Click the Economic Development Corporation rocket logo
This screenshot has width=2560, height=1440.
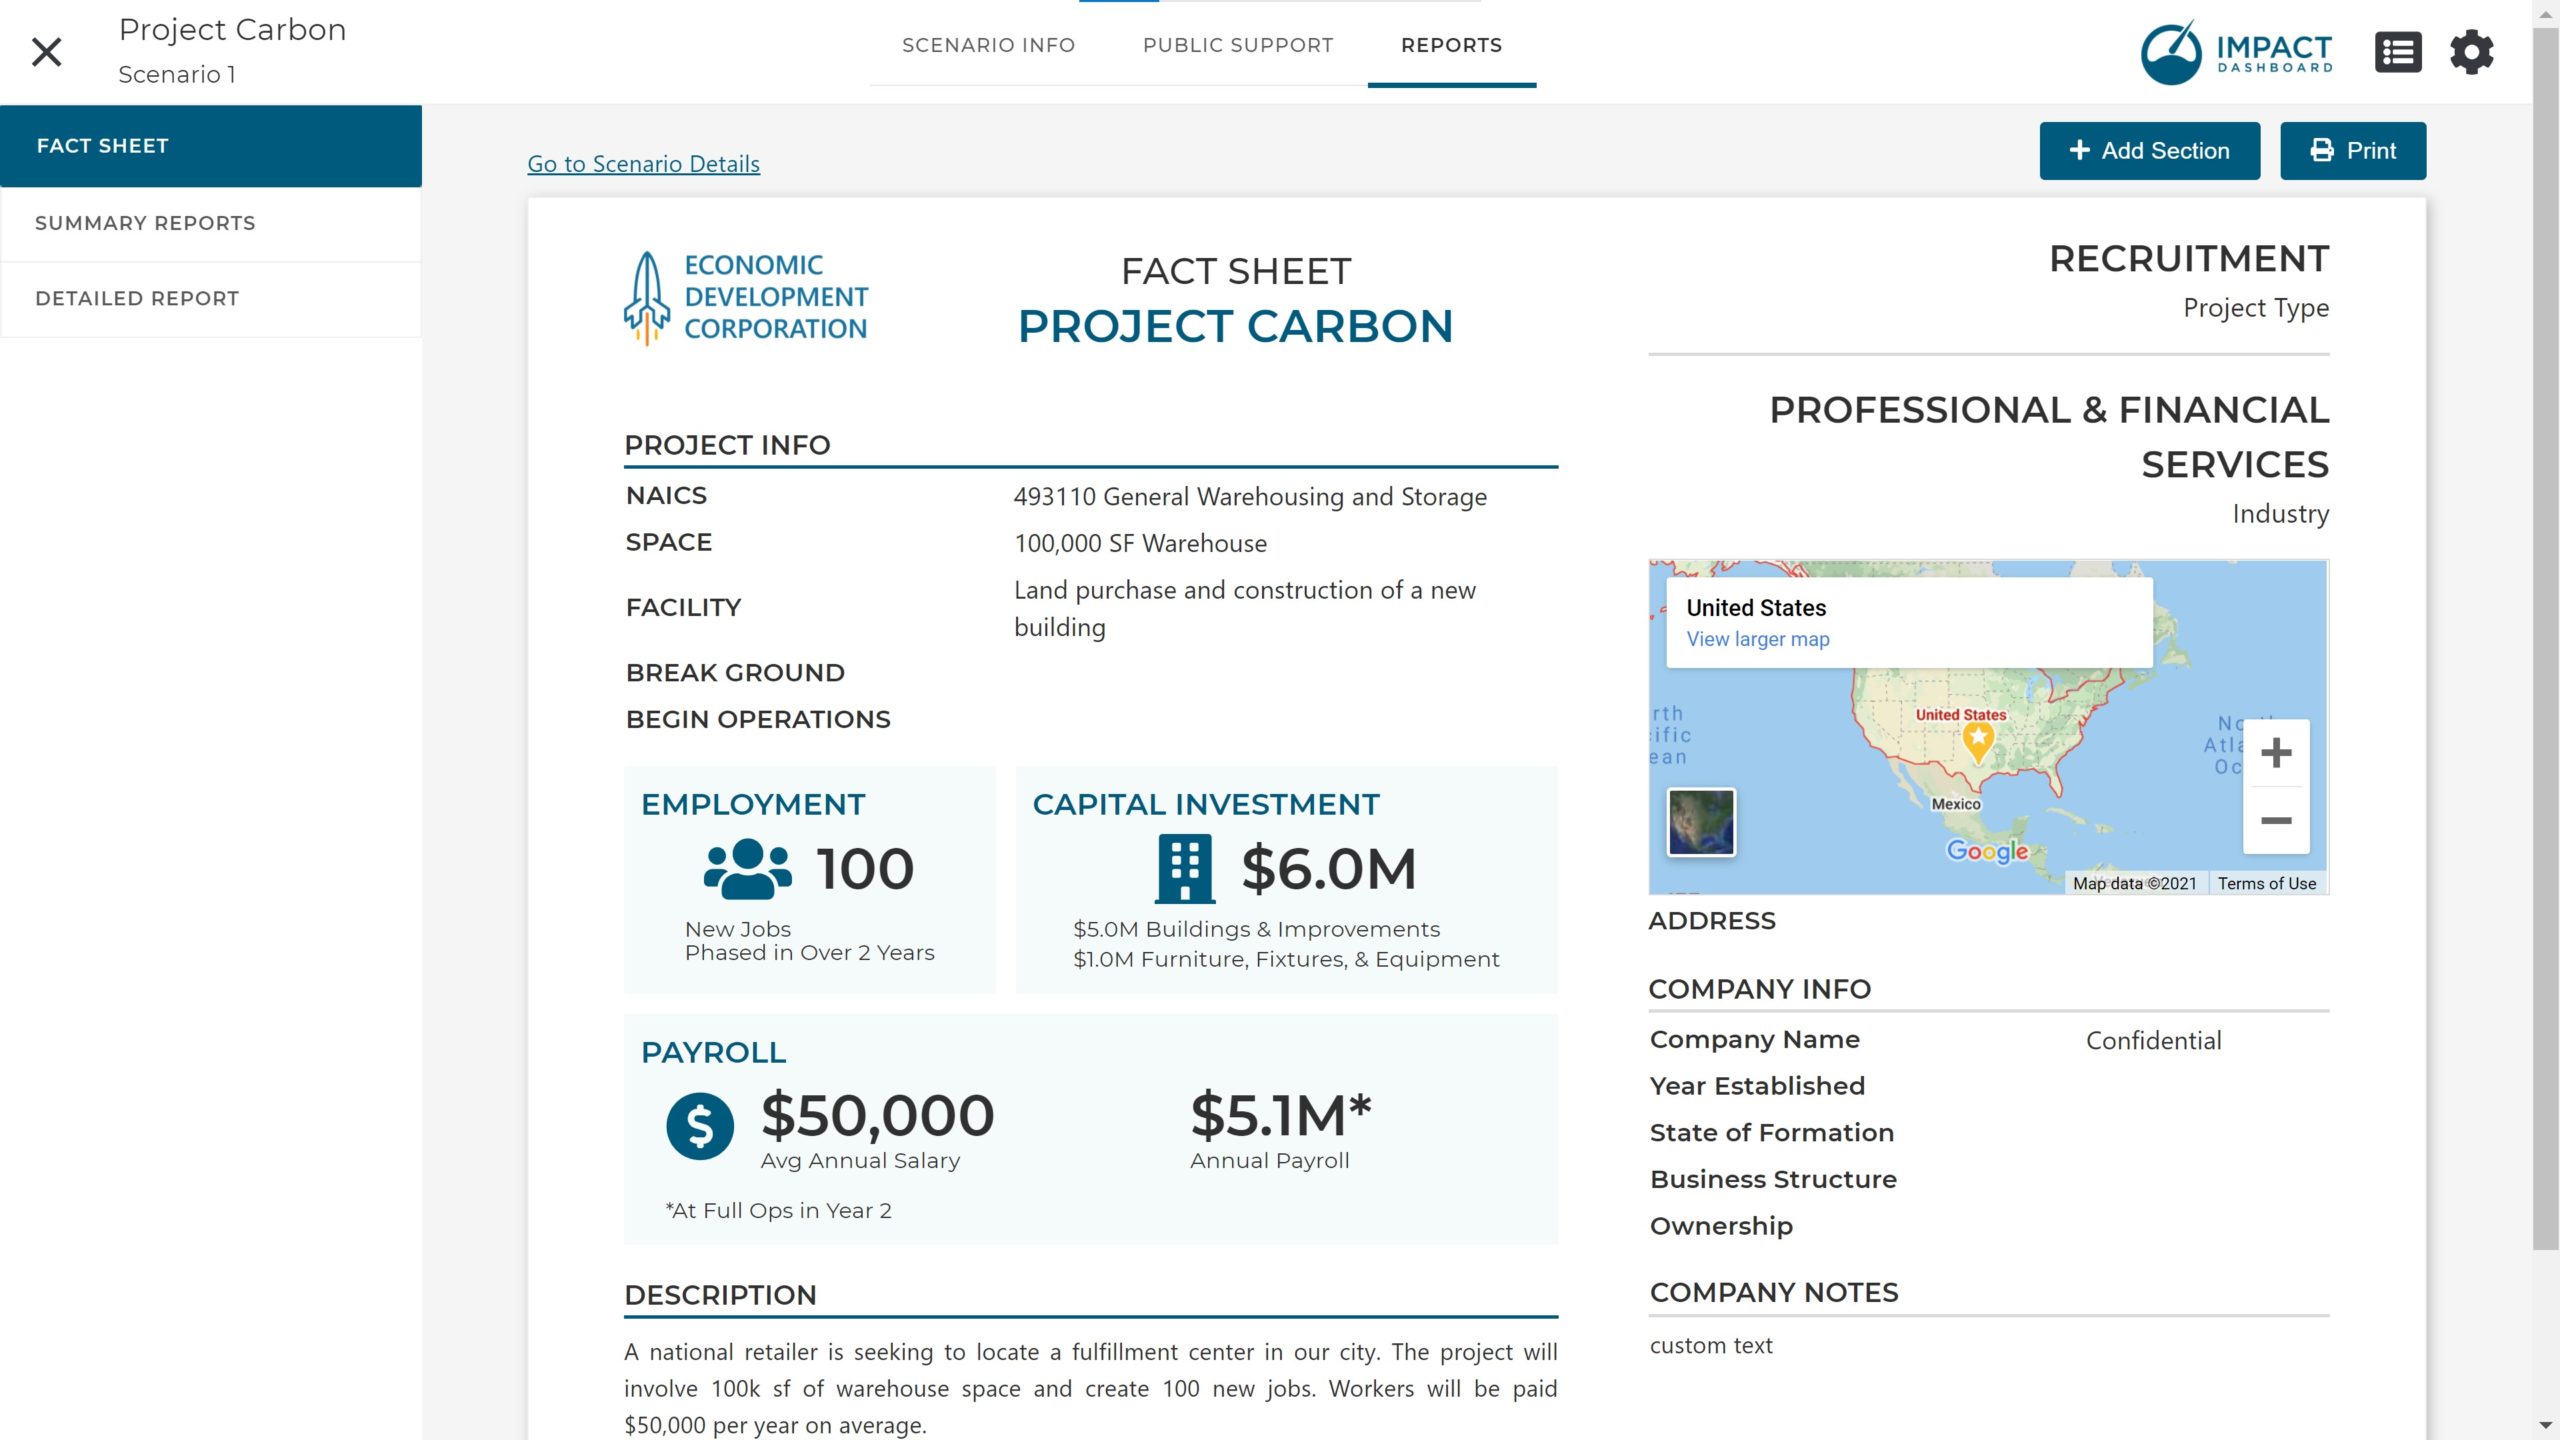[x=647, y=297]
